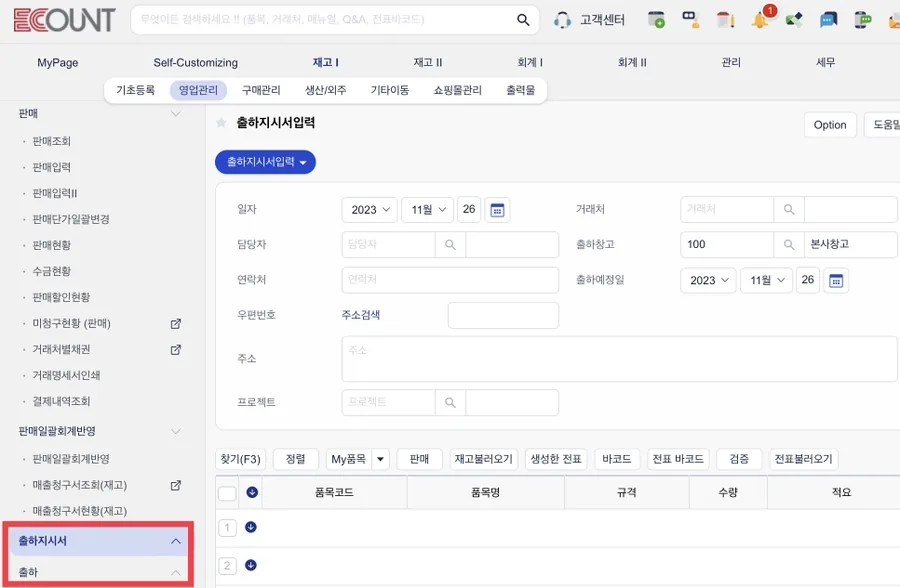The height and width of the screenshot is (588, 900).
Task: Open the 11월 month dropdown for 출하예정일
Action: (x=767, y=281)
